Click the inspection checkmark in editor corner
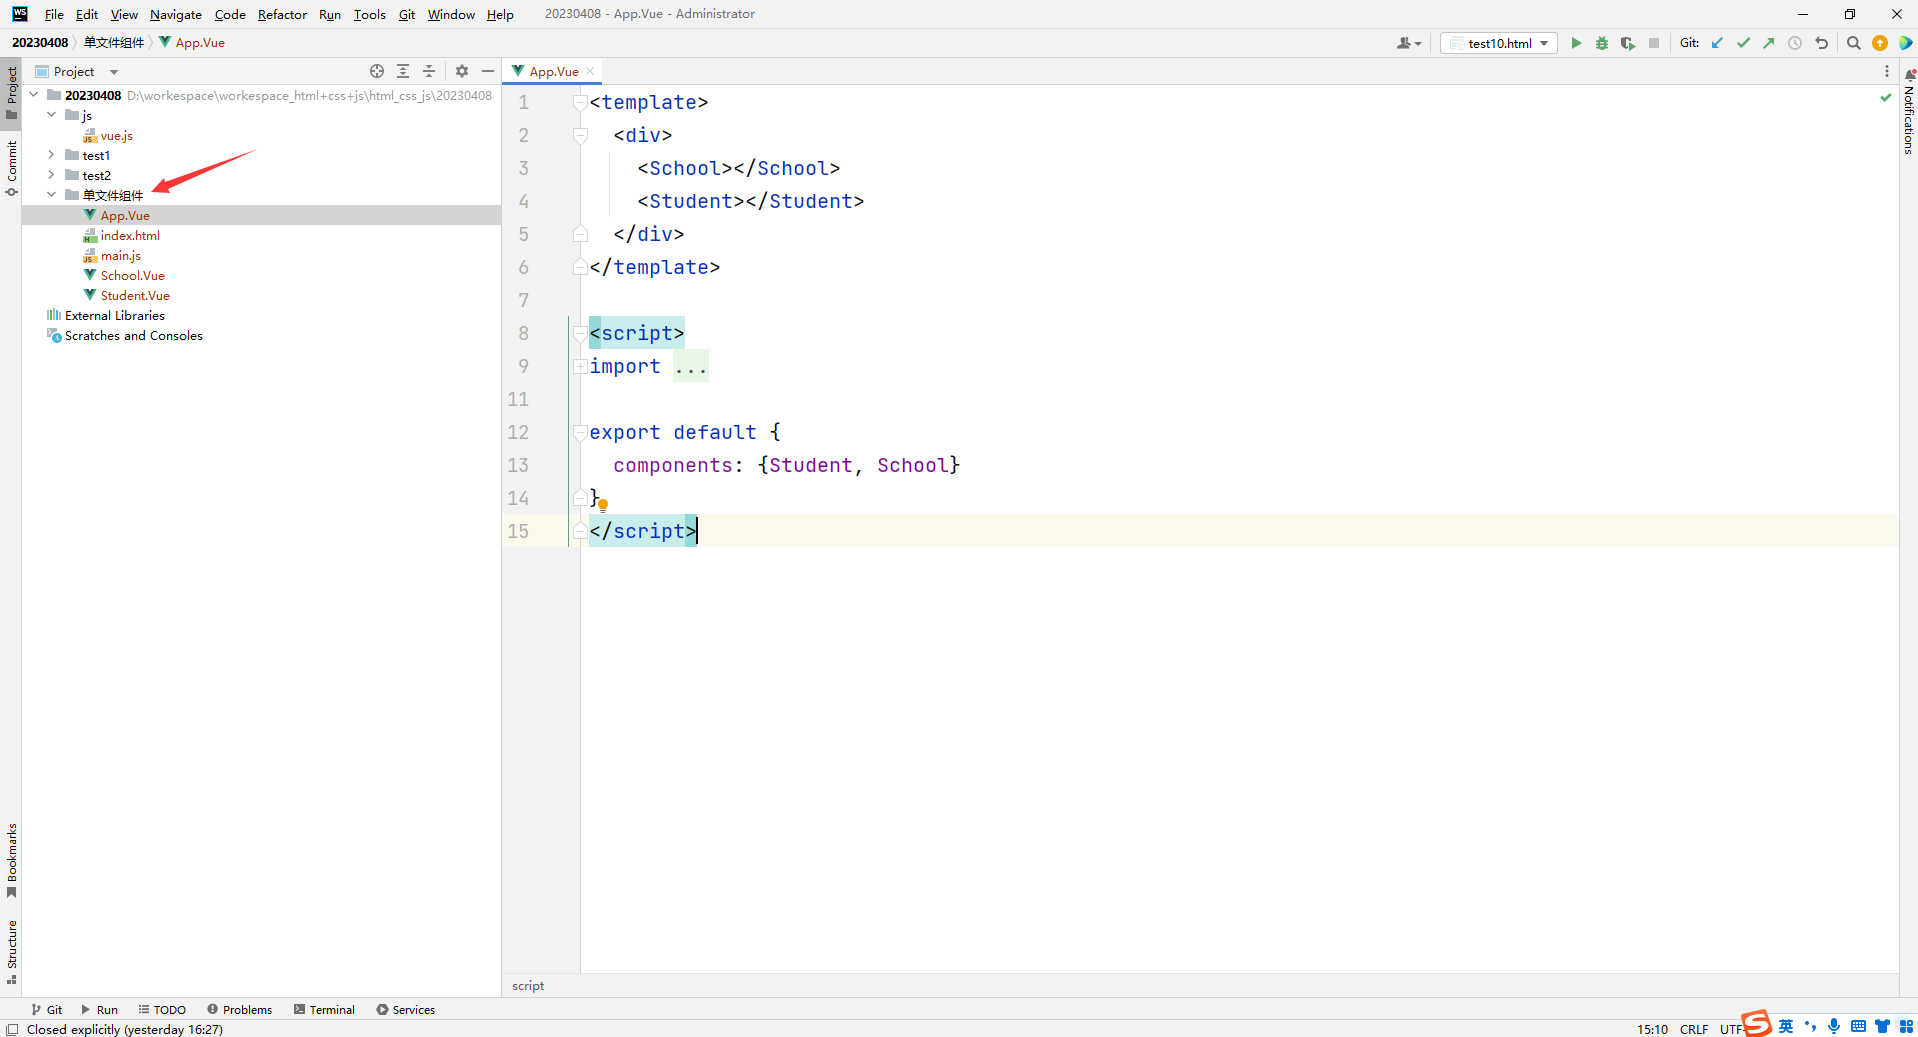 click(1886, 97)
